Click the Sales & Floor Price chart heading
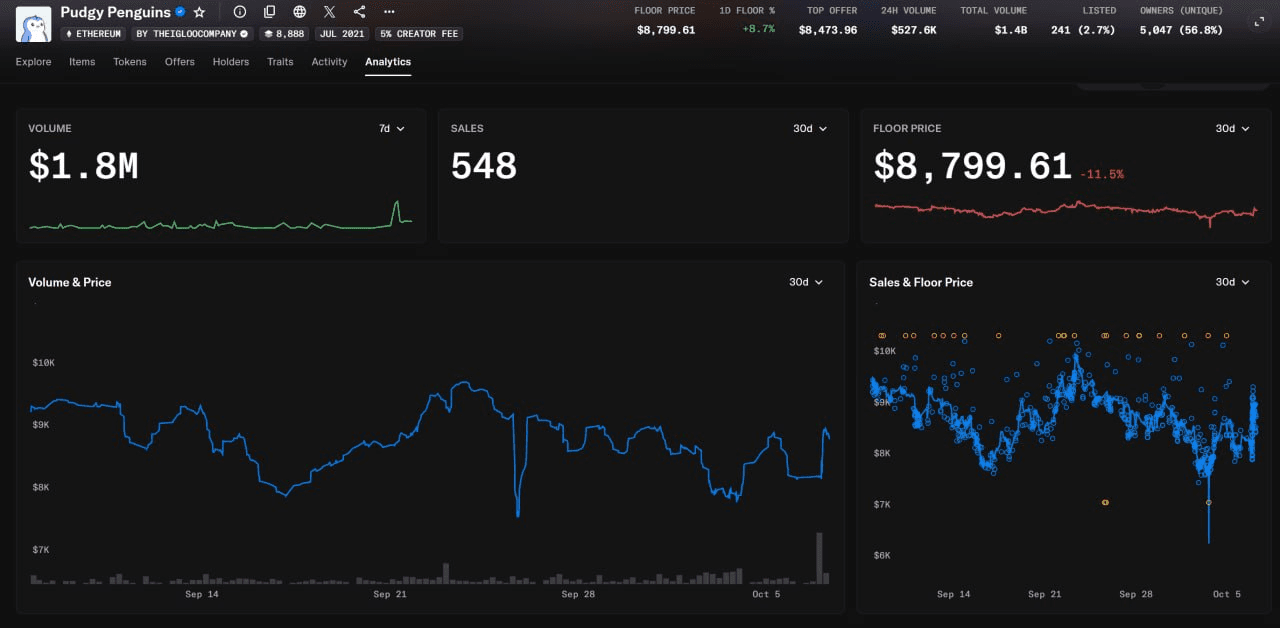This screenshot has height=628, width=1280. 921,283
